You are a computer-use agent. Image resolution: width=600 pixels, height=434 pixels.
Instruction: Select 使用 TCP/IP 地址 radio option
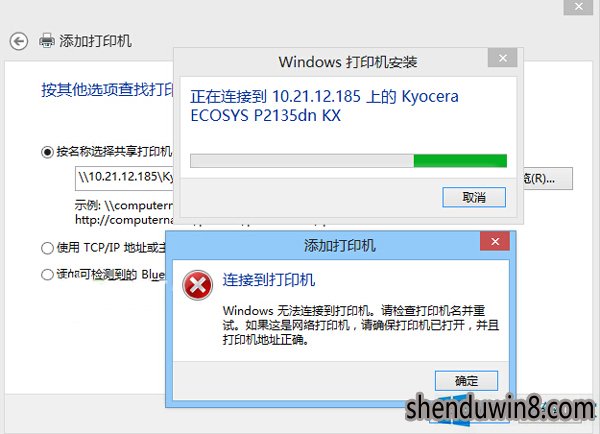(47, 248)
